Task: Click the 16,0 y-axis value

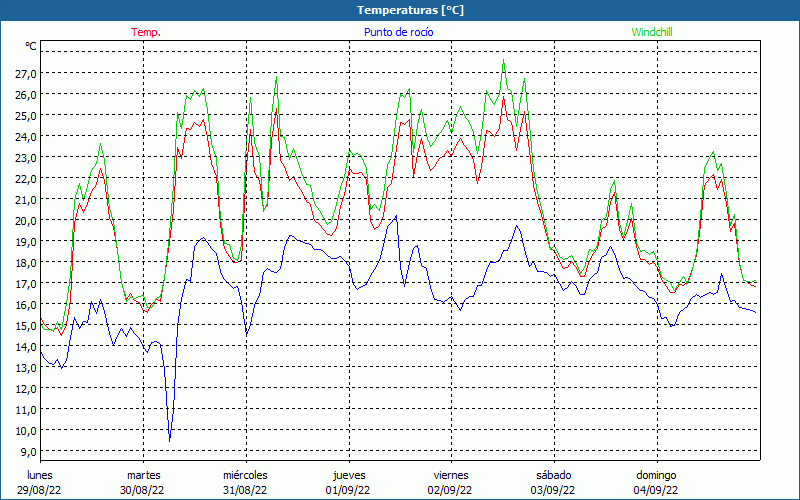Action: pyautogui.click(x=26, y=305)
